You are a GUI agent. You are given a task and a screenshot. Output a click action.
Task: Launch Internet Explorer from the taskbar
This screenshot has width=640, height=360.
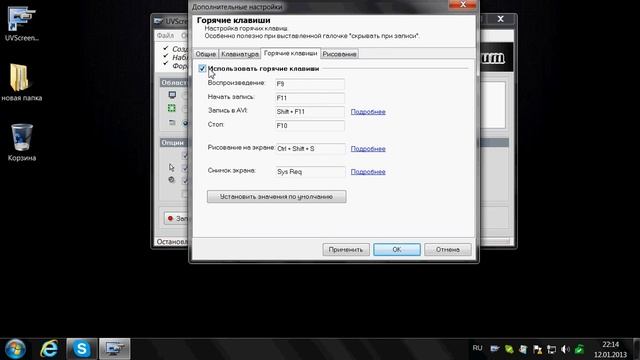(x=49, y=349)
